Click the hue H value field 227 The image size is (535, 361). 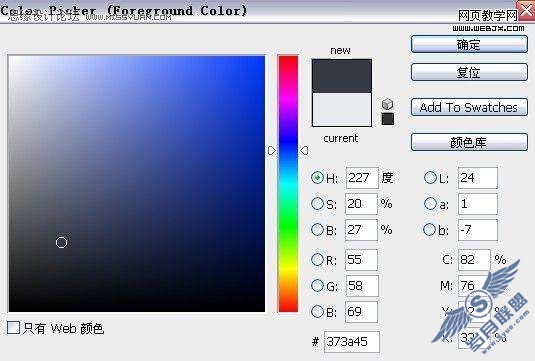click(x=362, y=178)
